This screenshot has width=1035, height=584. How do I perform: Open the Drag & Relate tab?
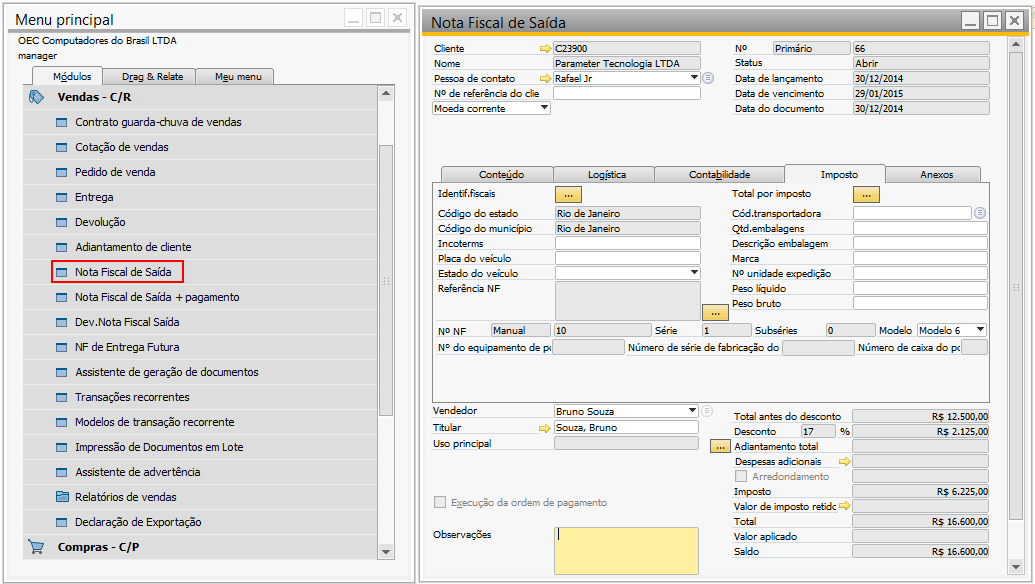point(152,77)
